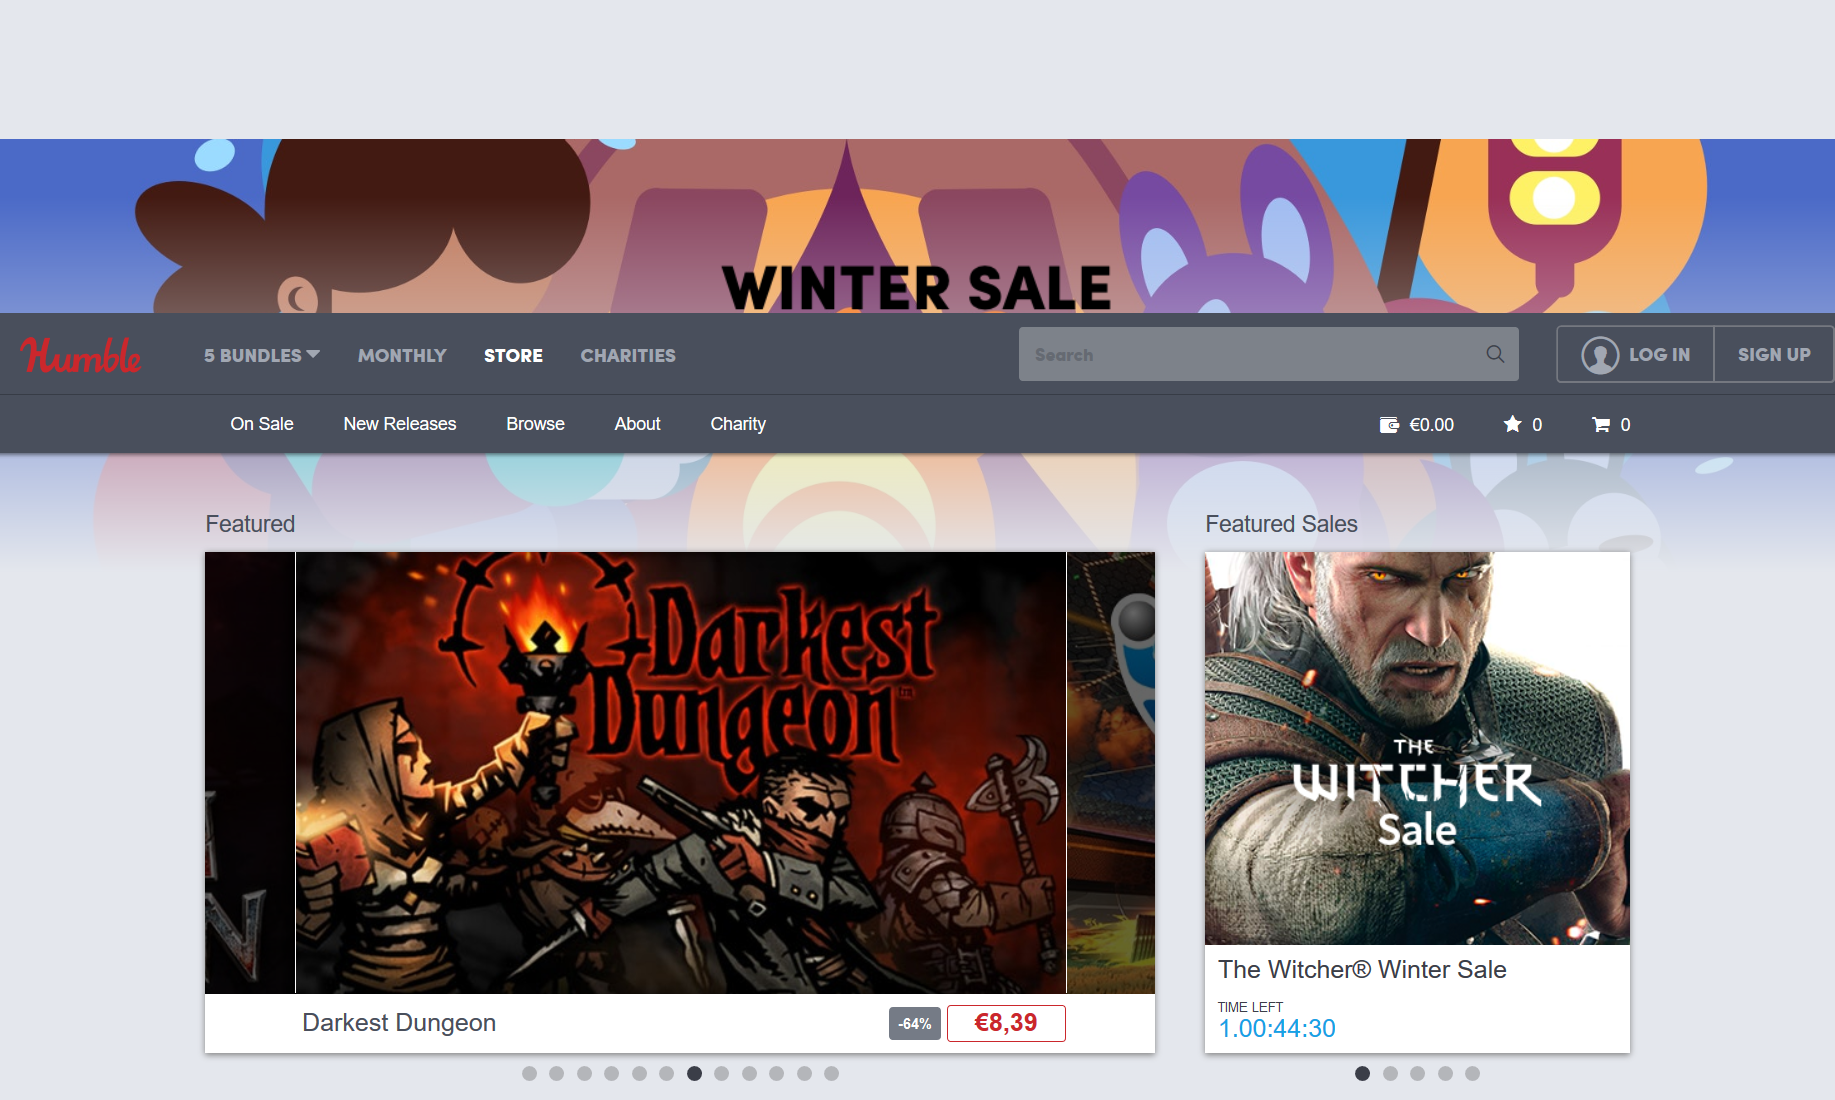This screenshot has width=1835, height=1100.
Task: Select the active seventh Featured carousel dot
Action: [694, 1073]
